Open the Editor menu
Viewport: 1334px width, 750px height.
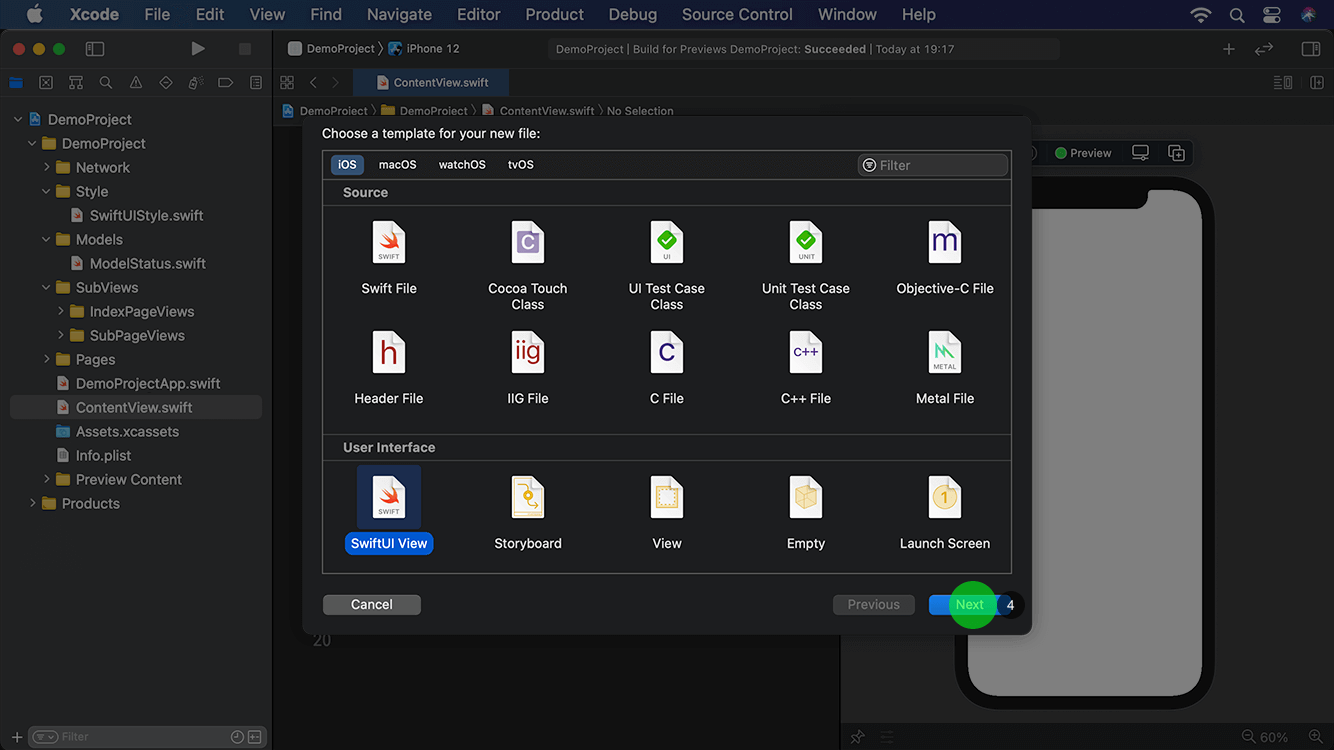point(478,14)
